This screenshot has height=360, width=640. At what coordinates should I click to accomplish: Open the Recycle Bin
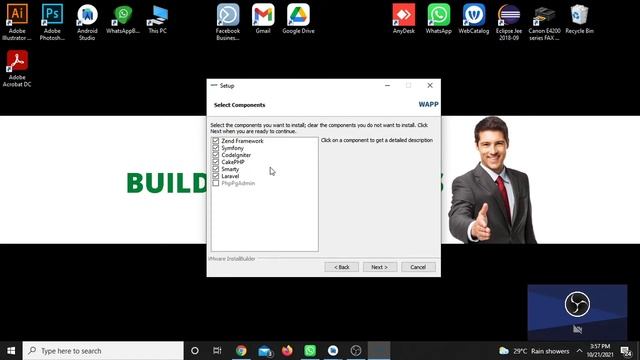(579, 19)
